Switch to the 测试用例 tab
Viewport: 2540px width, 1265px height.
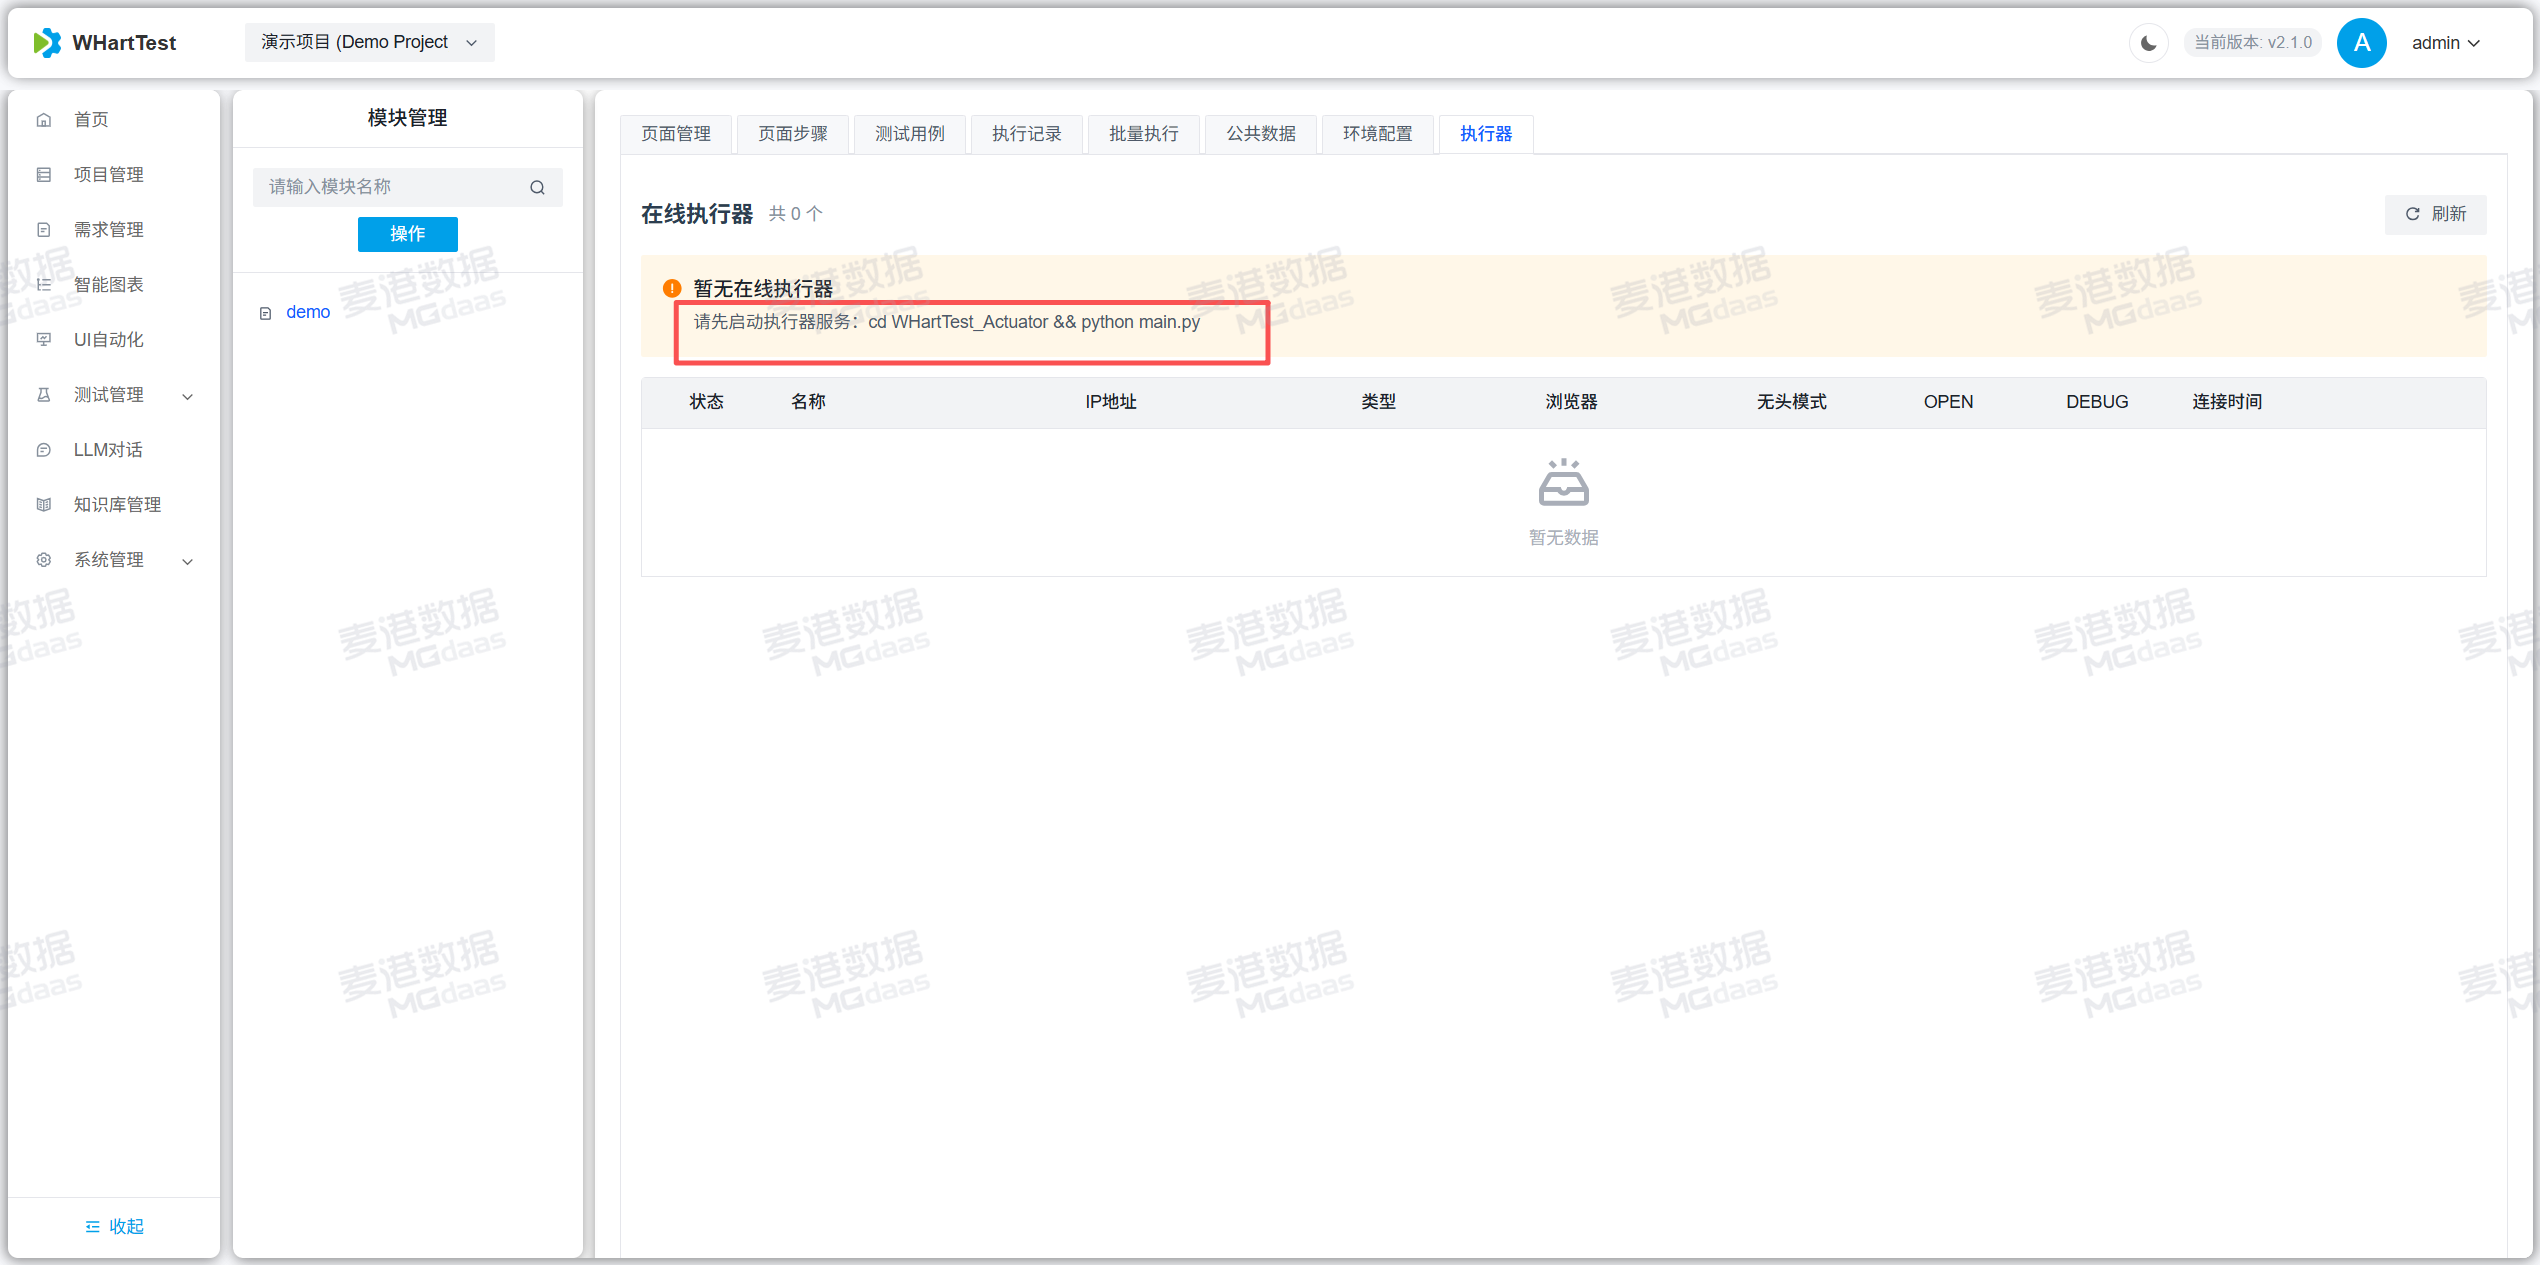pos(909,134)
